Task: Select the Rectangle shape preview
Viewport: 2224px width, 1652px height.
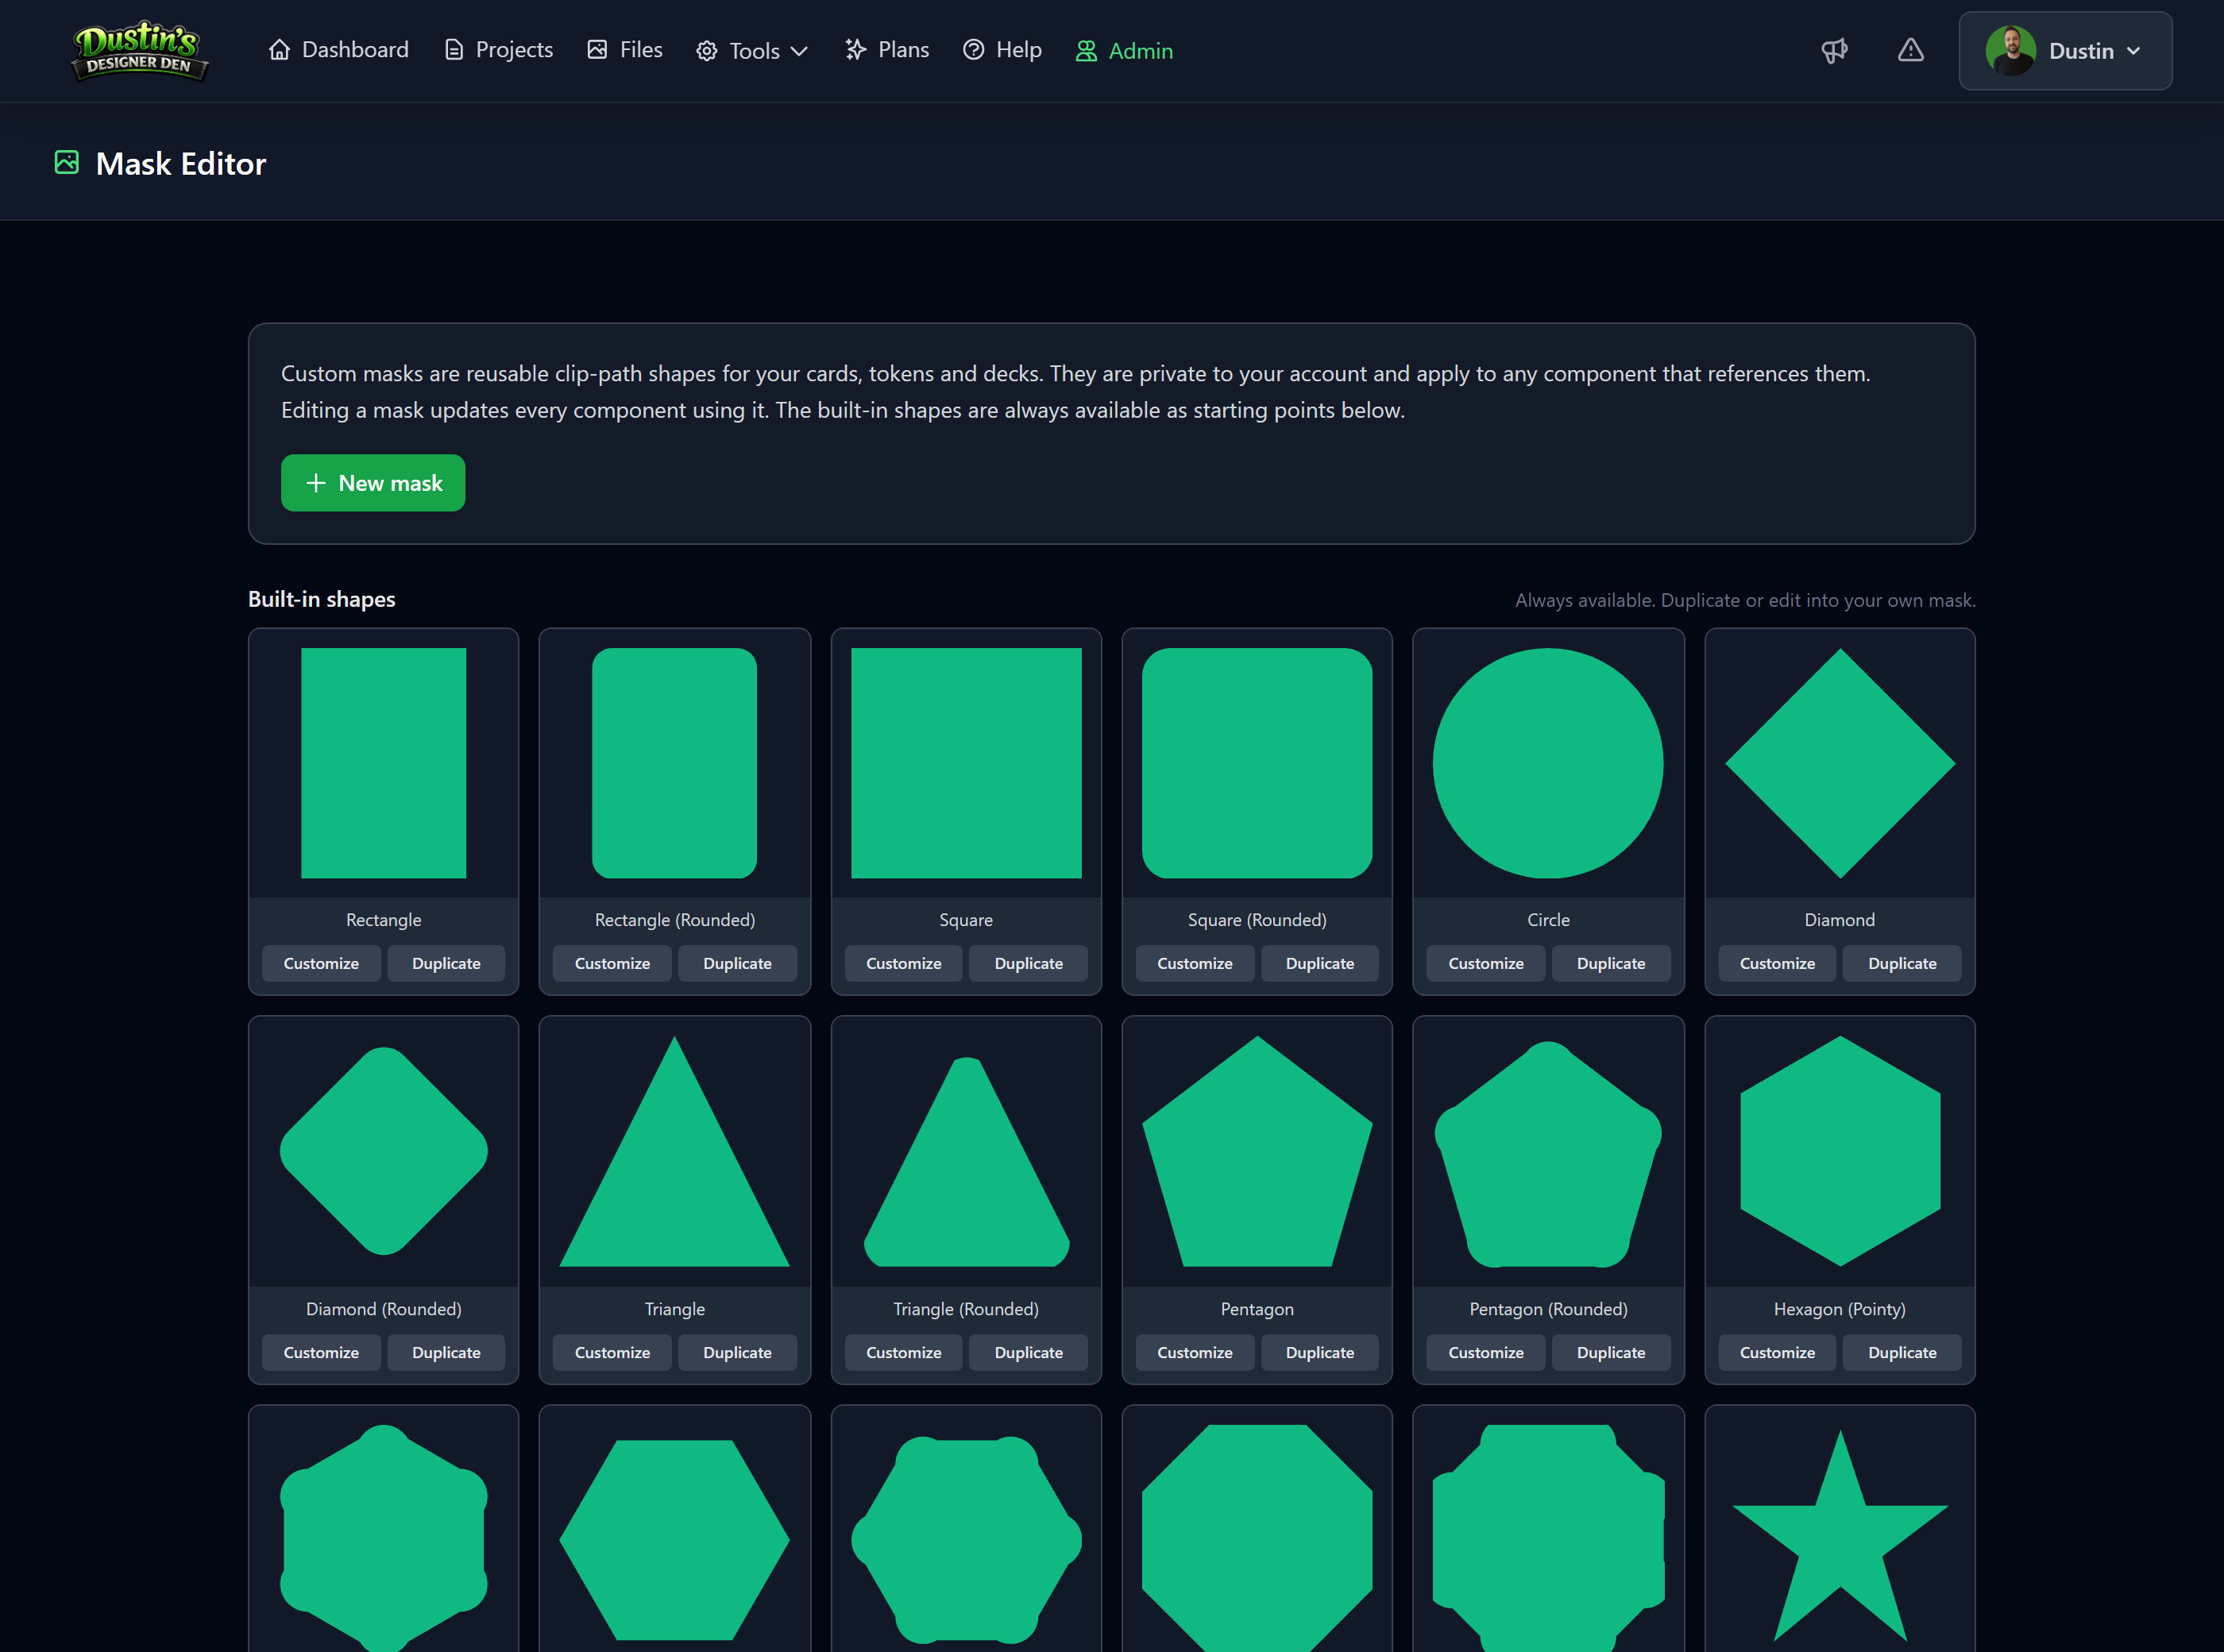Action: click(x=383, y=763)
